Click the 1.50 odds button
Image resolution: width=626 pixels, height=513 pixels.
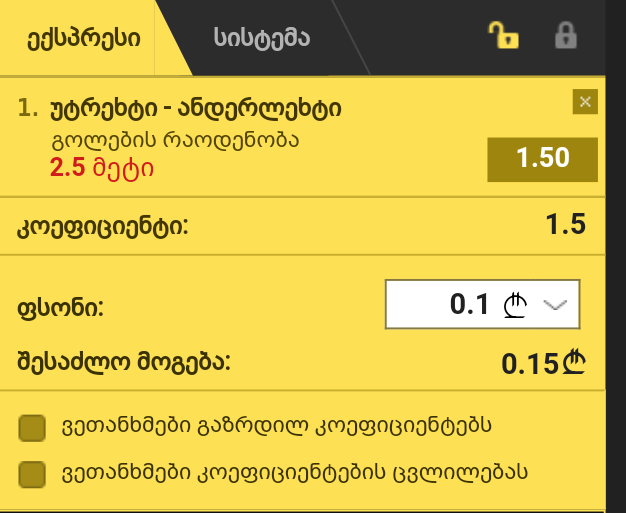543,159
